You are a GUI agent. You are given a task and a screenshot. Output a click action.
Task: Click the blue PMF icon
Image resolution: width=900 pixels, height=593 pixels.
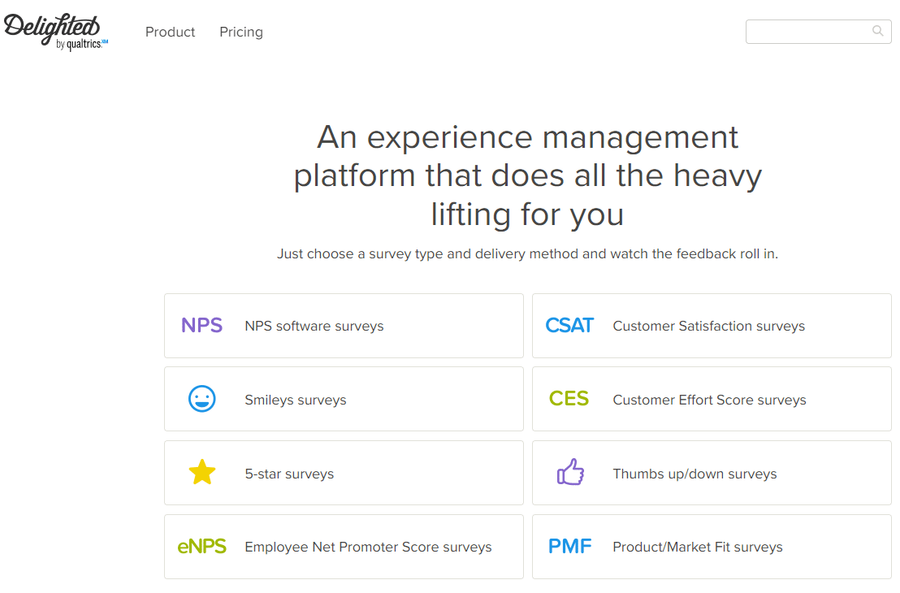coord(569,547)
